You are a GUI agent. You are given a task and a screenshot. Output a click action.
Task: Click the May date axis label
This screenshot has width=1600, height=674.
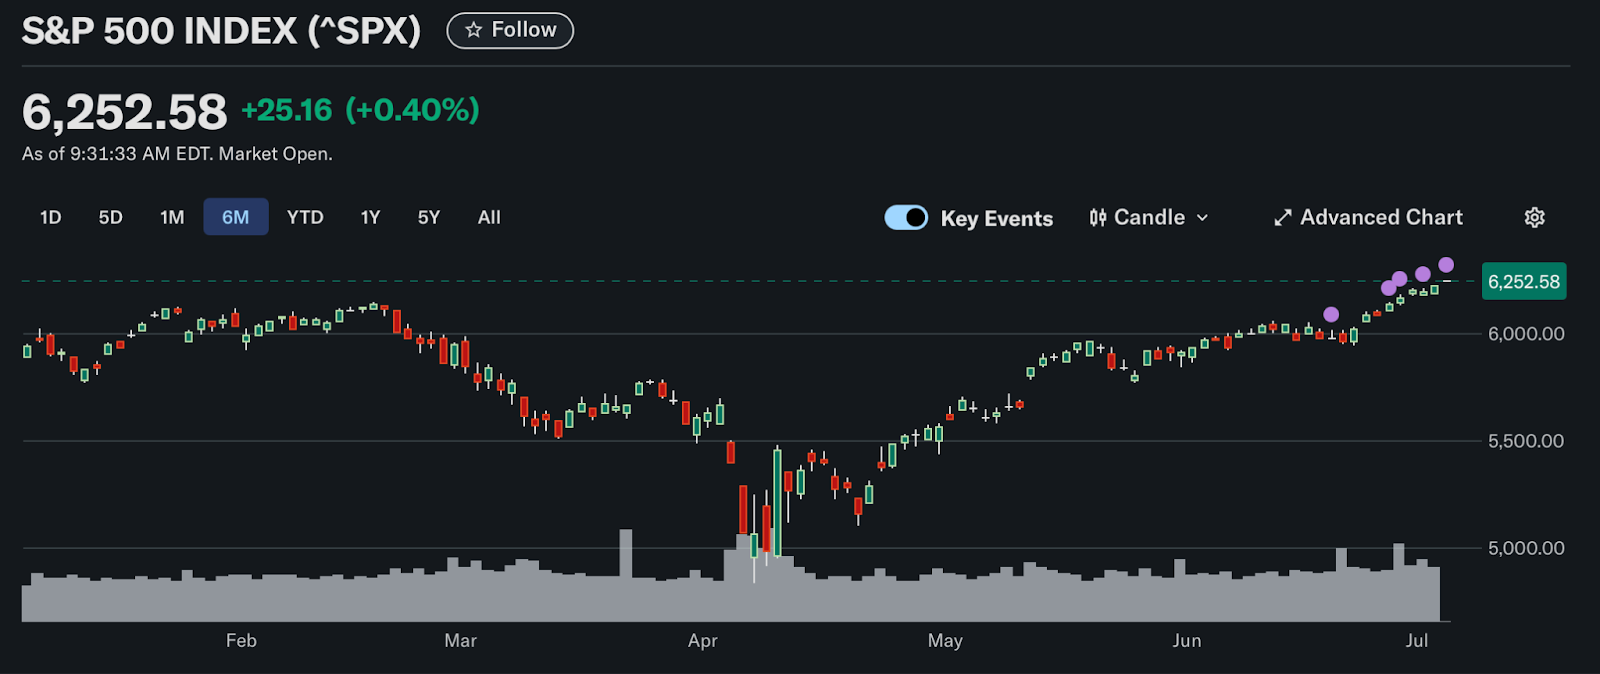(945, 641)
